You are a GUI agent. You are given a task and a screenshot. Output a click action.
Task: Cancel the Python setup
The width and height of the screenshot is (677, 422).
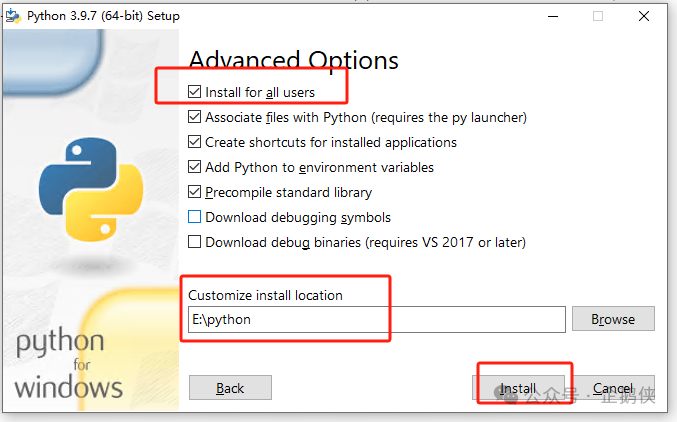point(613,388)
